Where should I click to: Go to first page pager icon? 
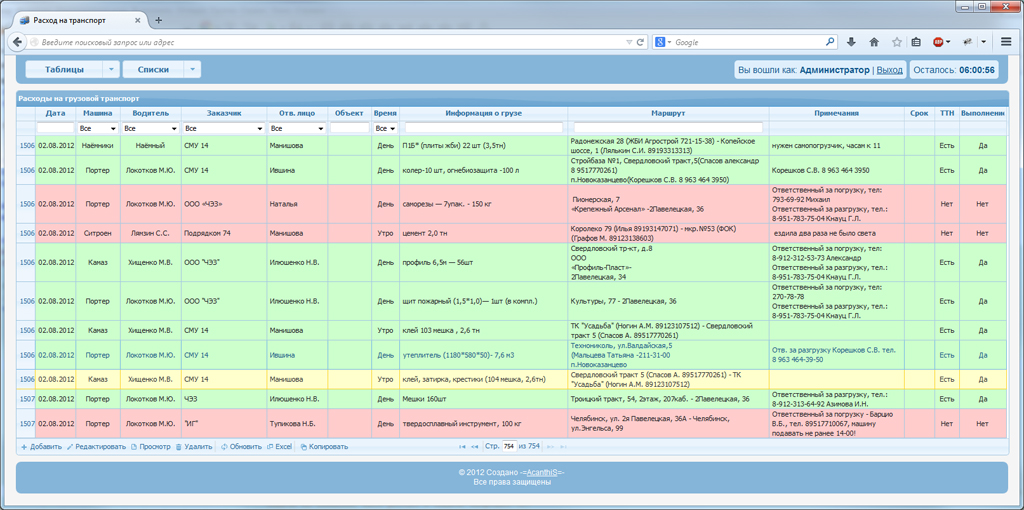[462, 447]
